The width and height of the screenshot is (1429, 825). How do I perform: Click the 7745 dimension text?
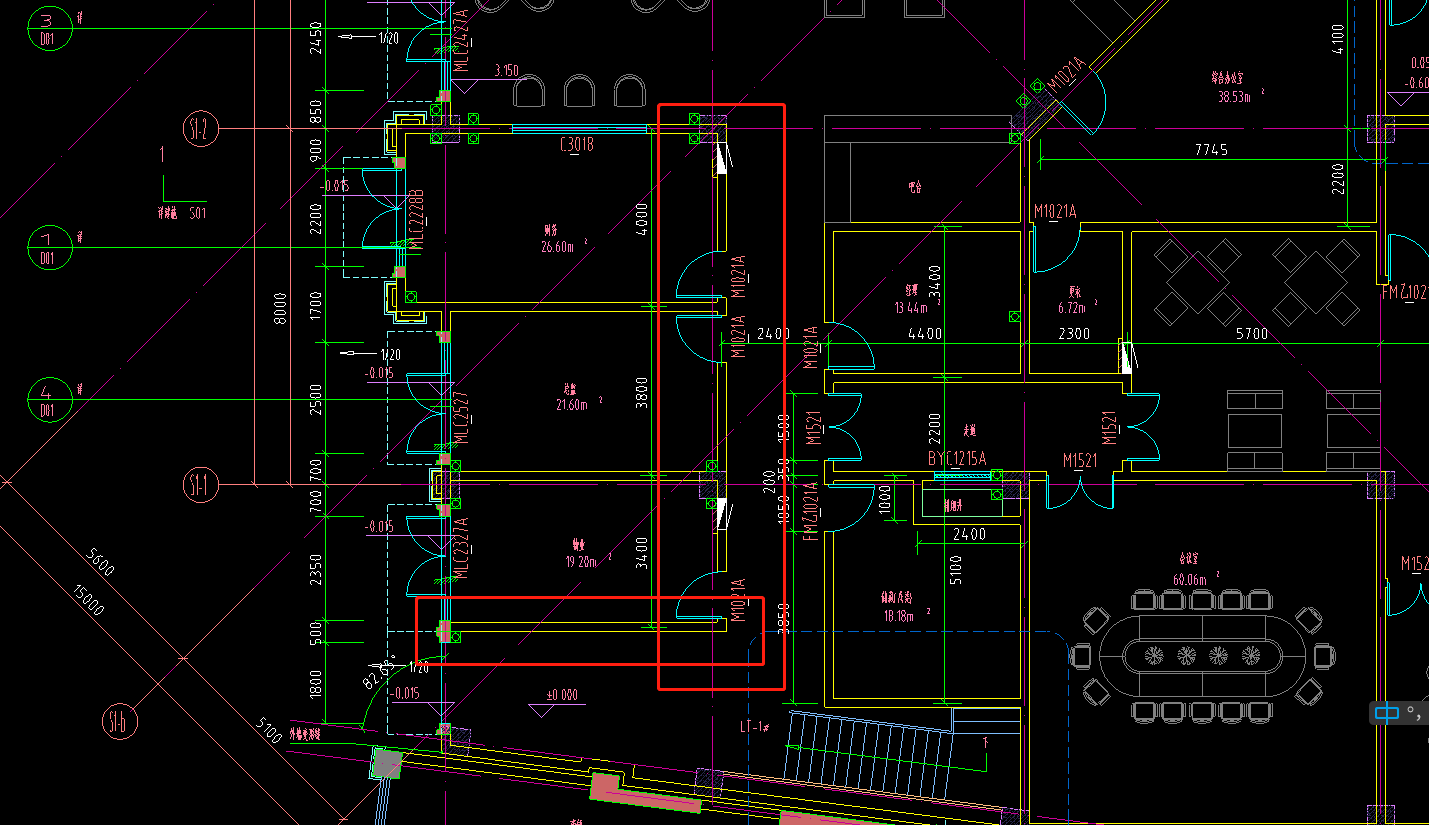pos(1210,150)
